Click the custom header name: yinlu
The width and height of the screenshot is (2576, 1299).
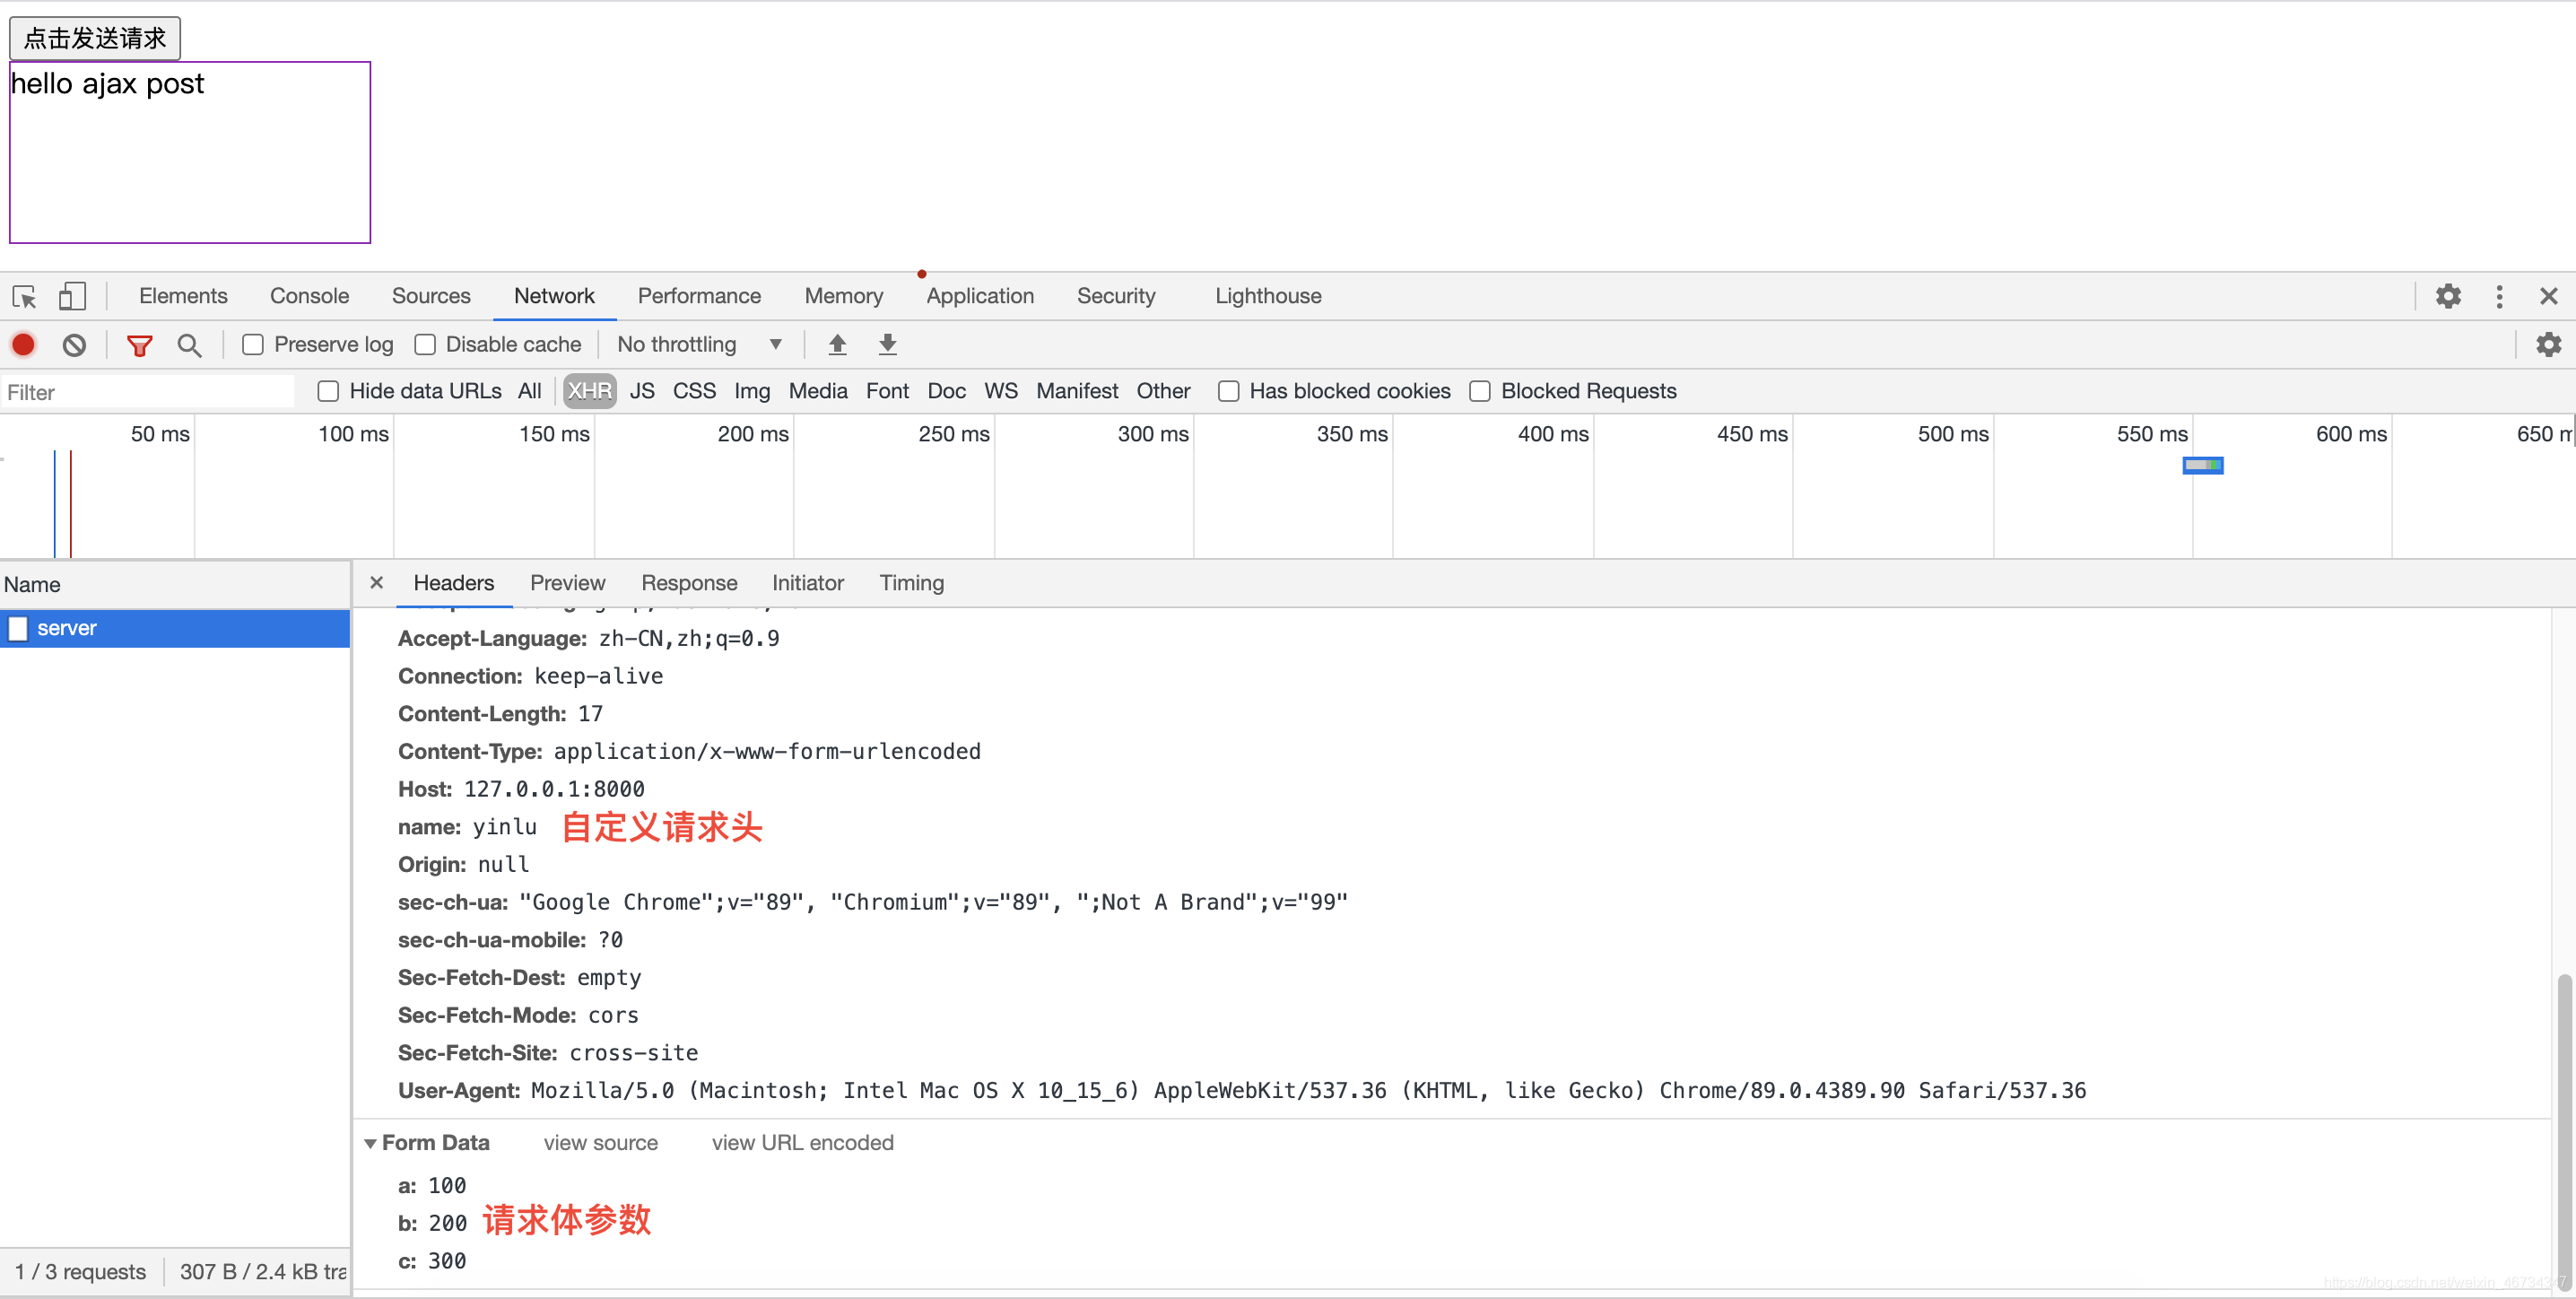click(467, 827)
